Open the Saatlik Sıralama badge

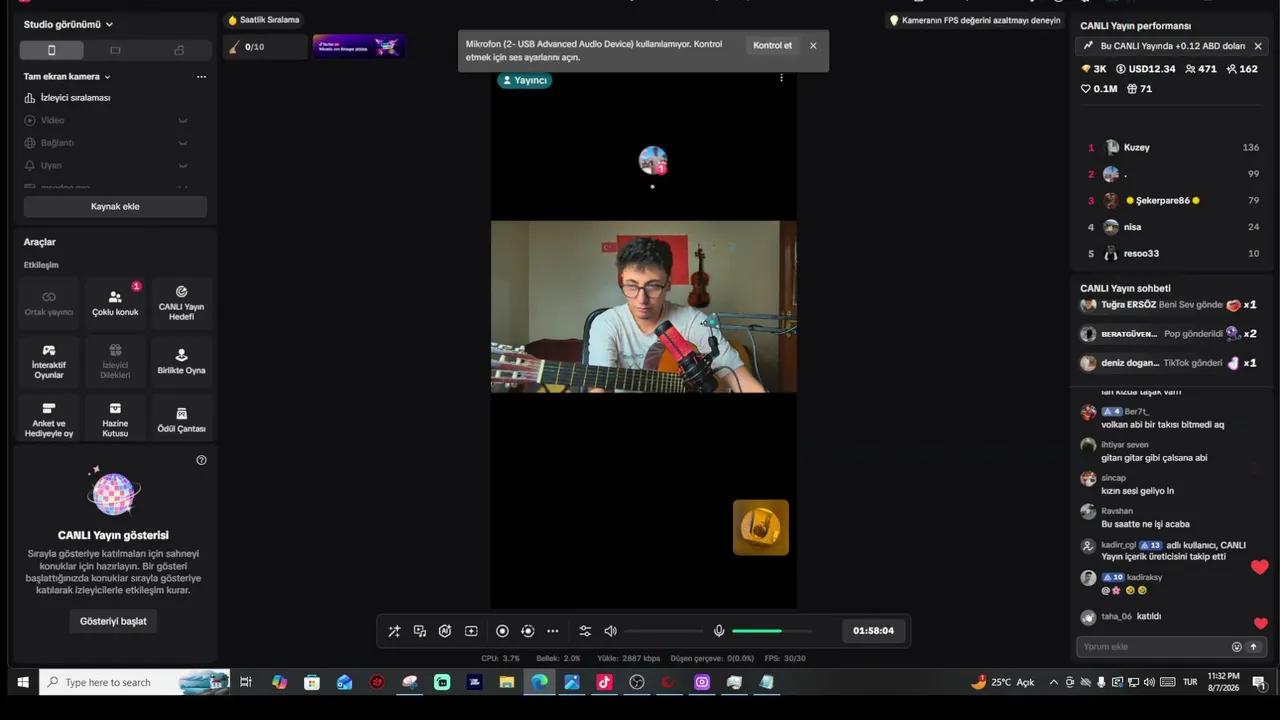(x=264, y=20)
